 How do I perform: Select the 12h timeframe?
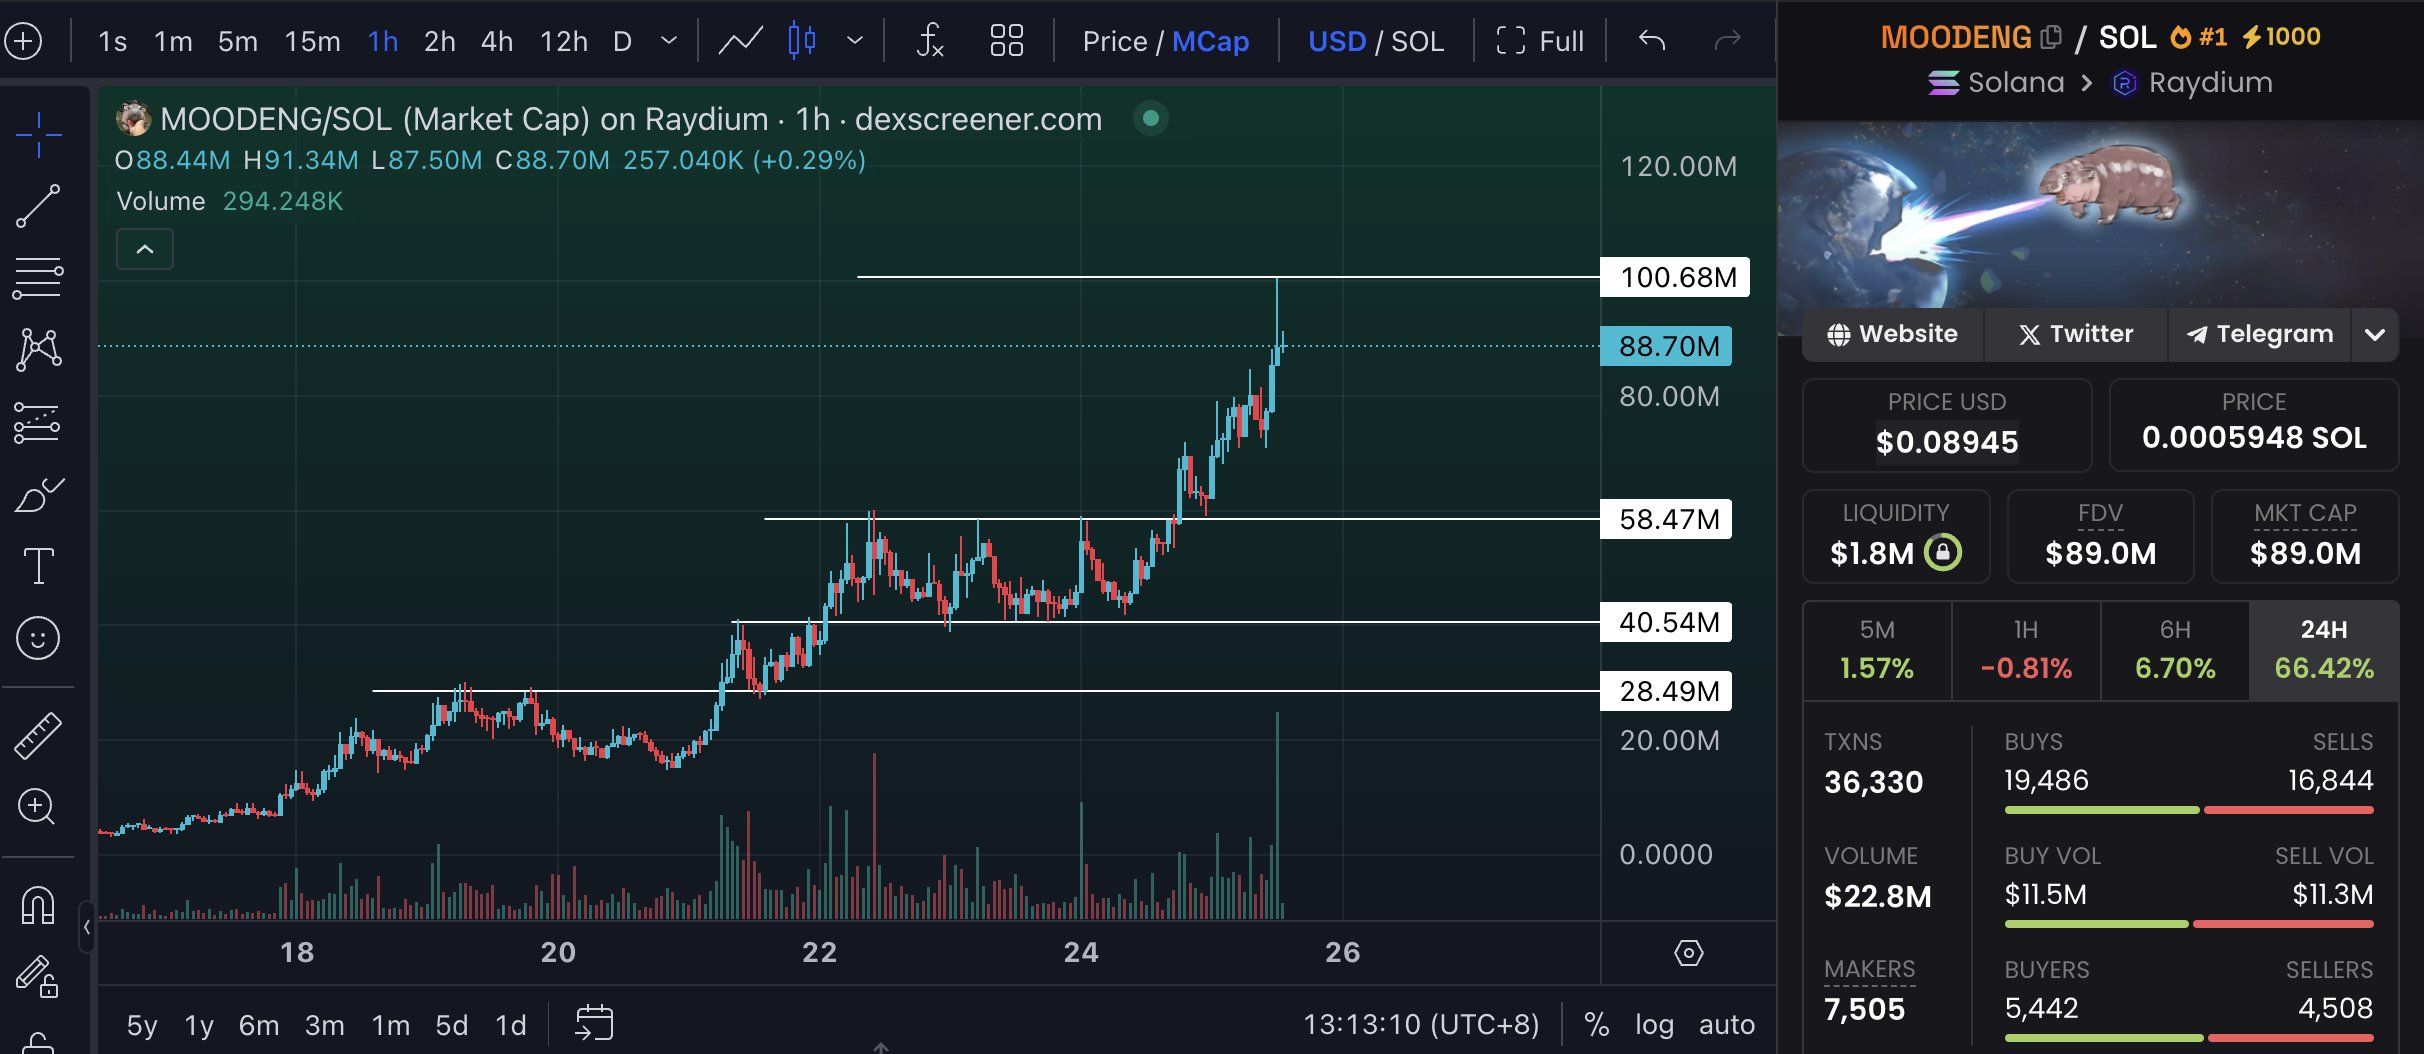564,41
